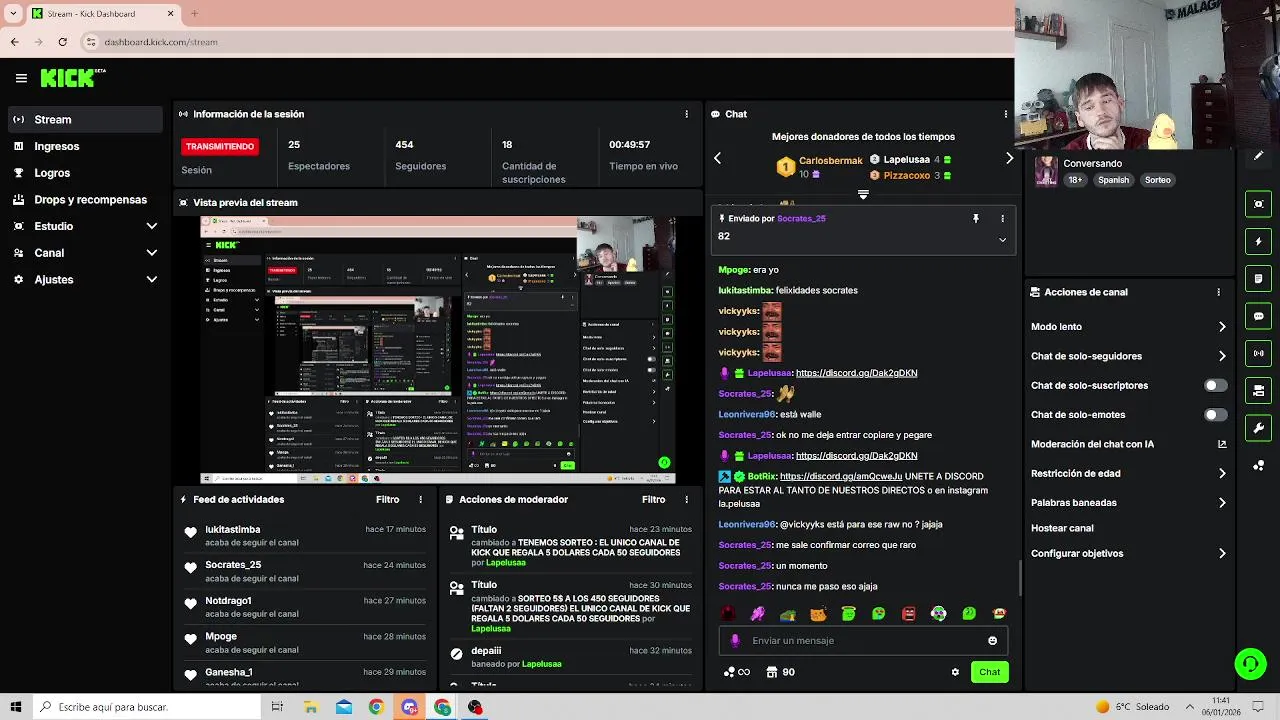Image resolution: width=1280 pixels, height=720 pixels.
Task: Open Filtro in Feed de actividades
Action: [x=387, y=499]
